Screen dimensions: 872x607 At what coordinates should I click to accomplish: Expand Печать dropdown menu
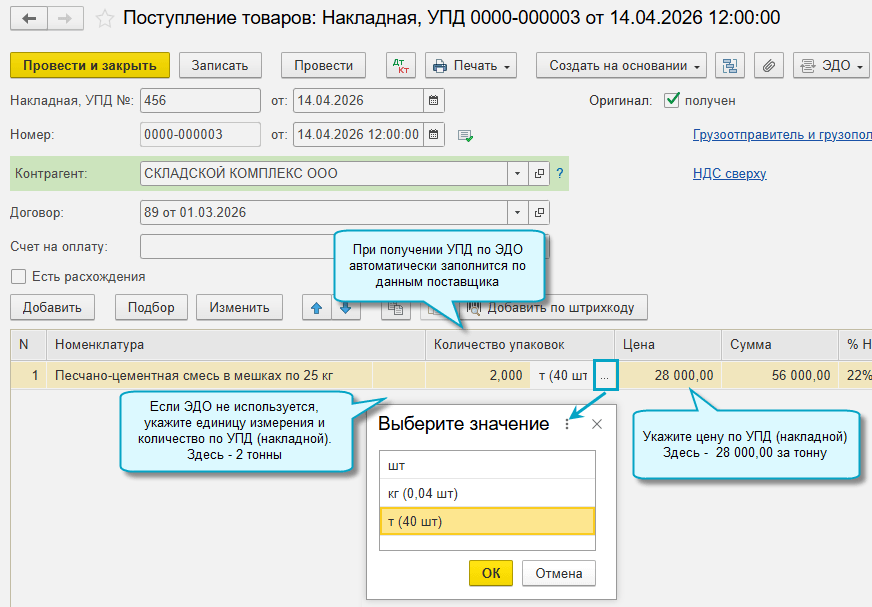coord(471,66)
